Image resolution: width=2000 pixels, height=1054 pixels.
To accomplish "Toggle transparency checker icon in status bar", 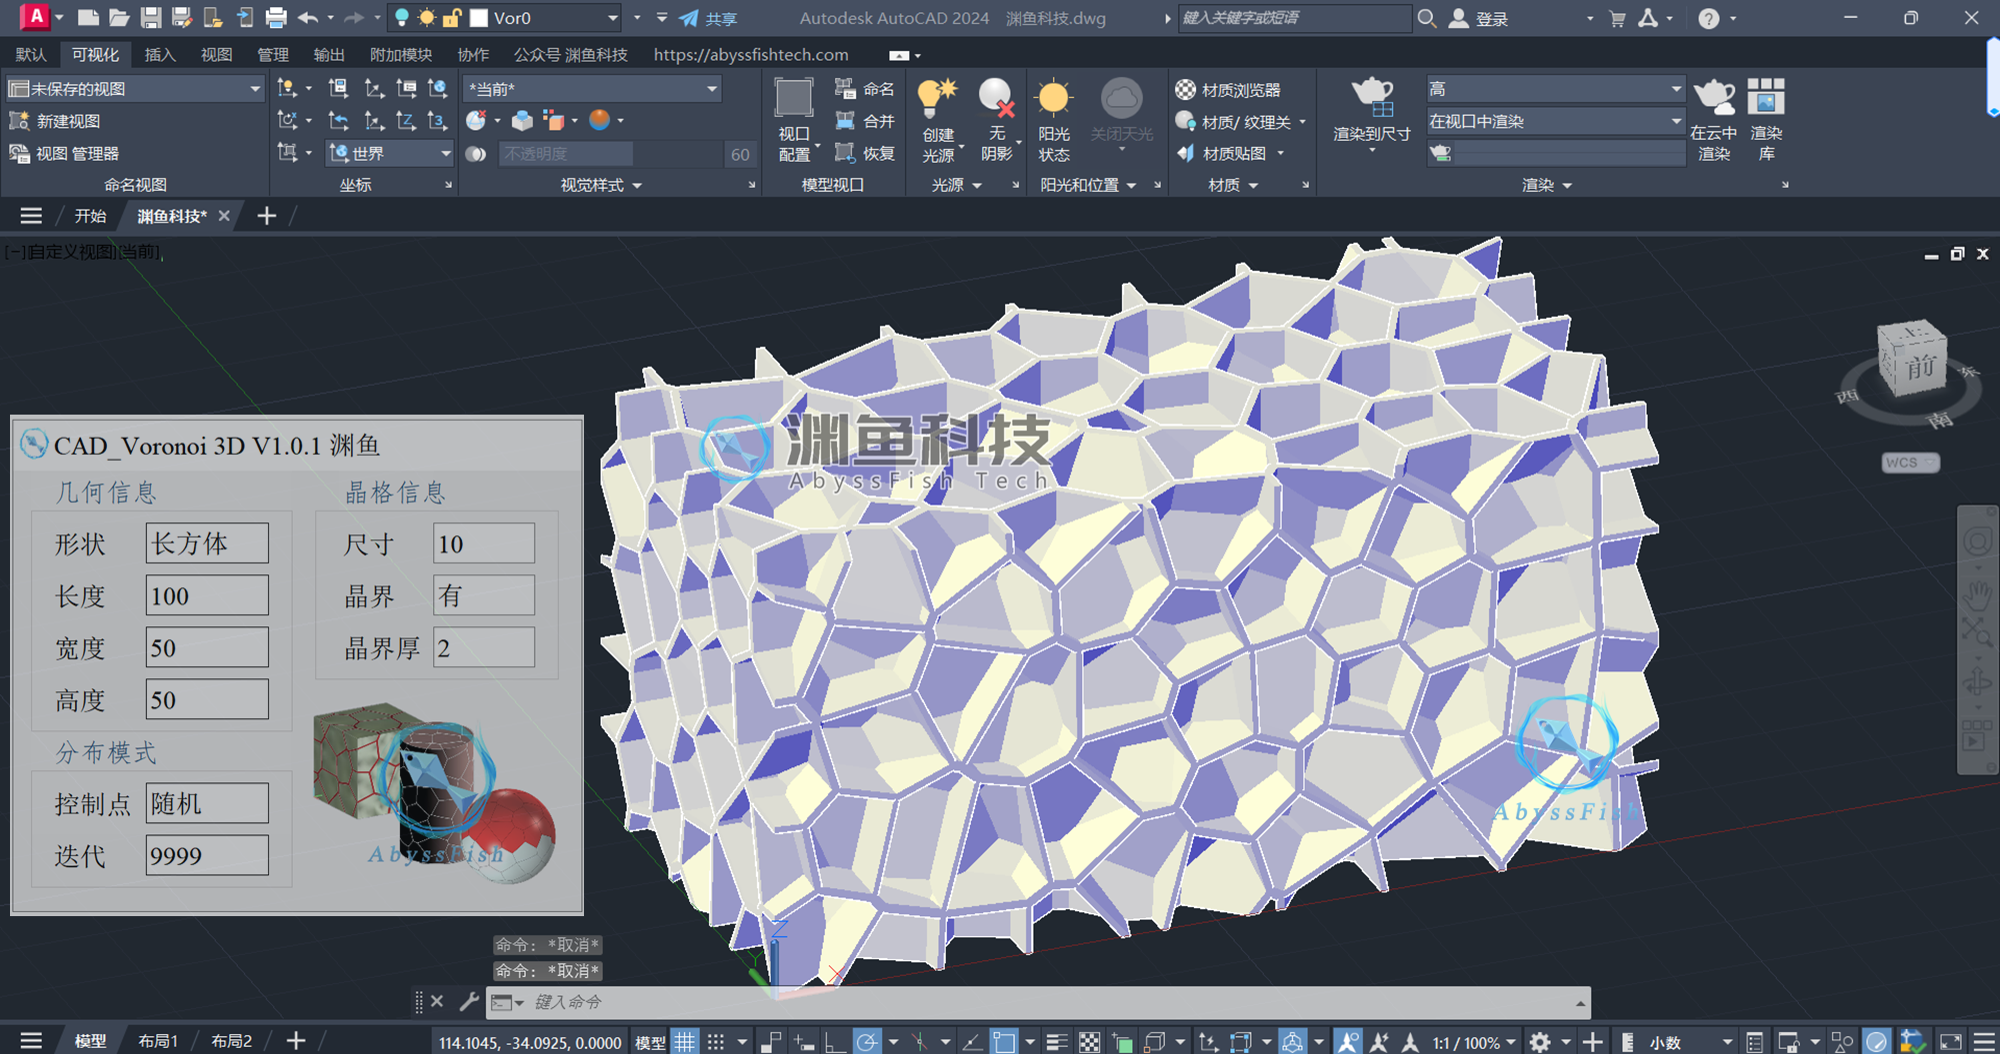I will point(1089,1041).
